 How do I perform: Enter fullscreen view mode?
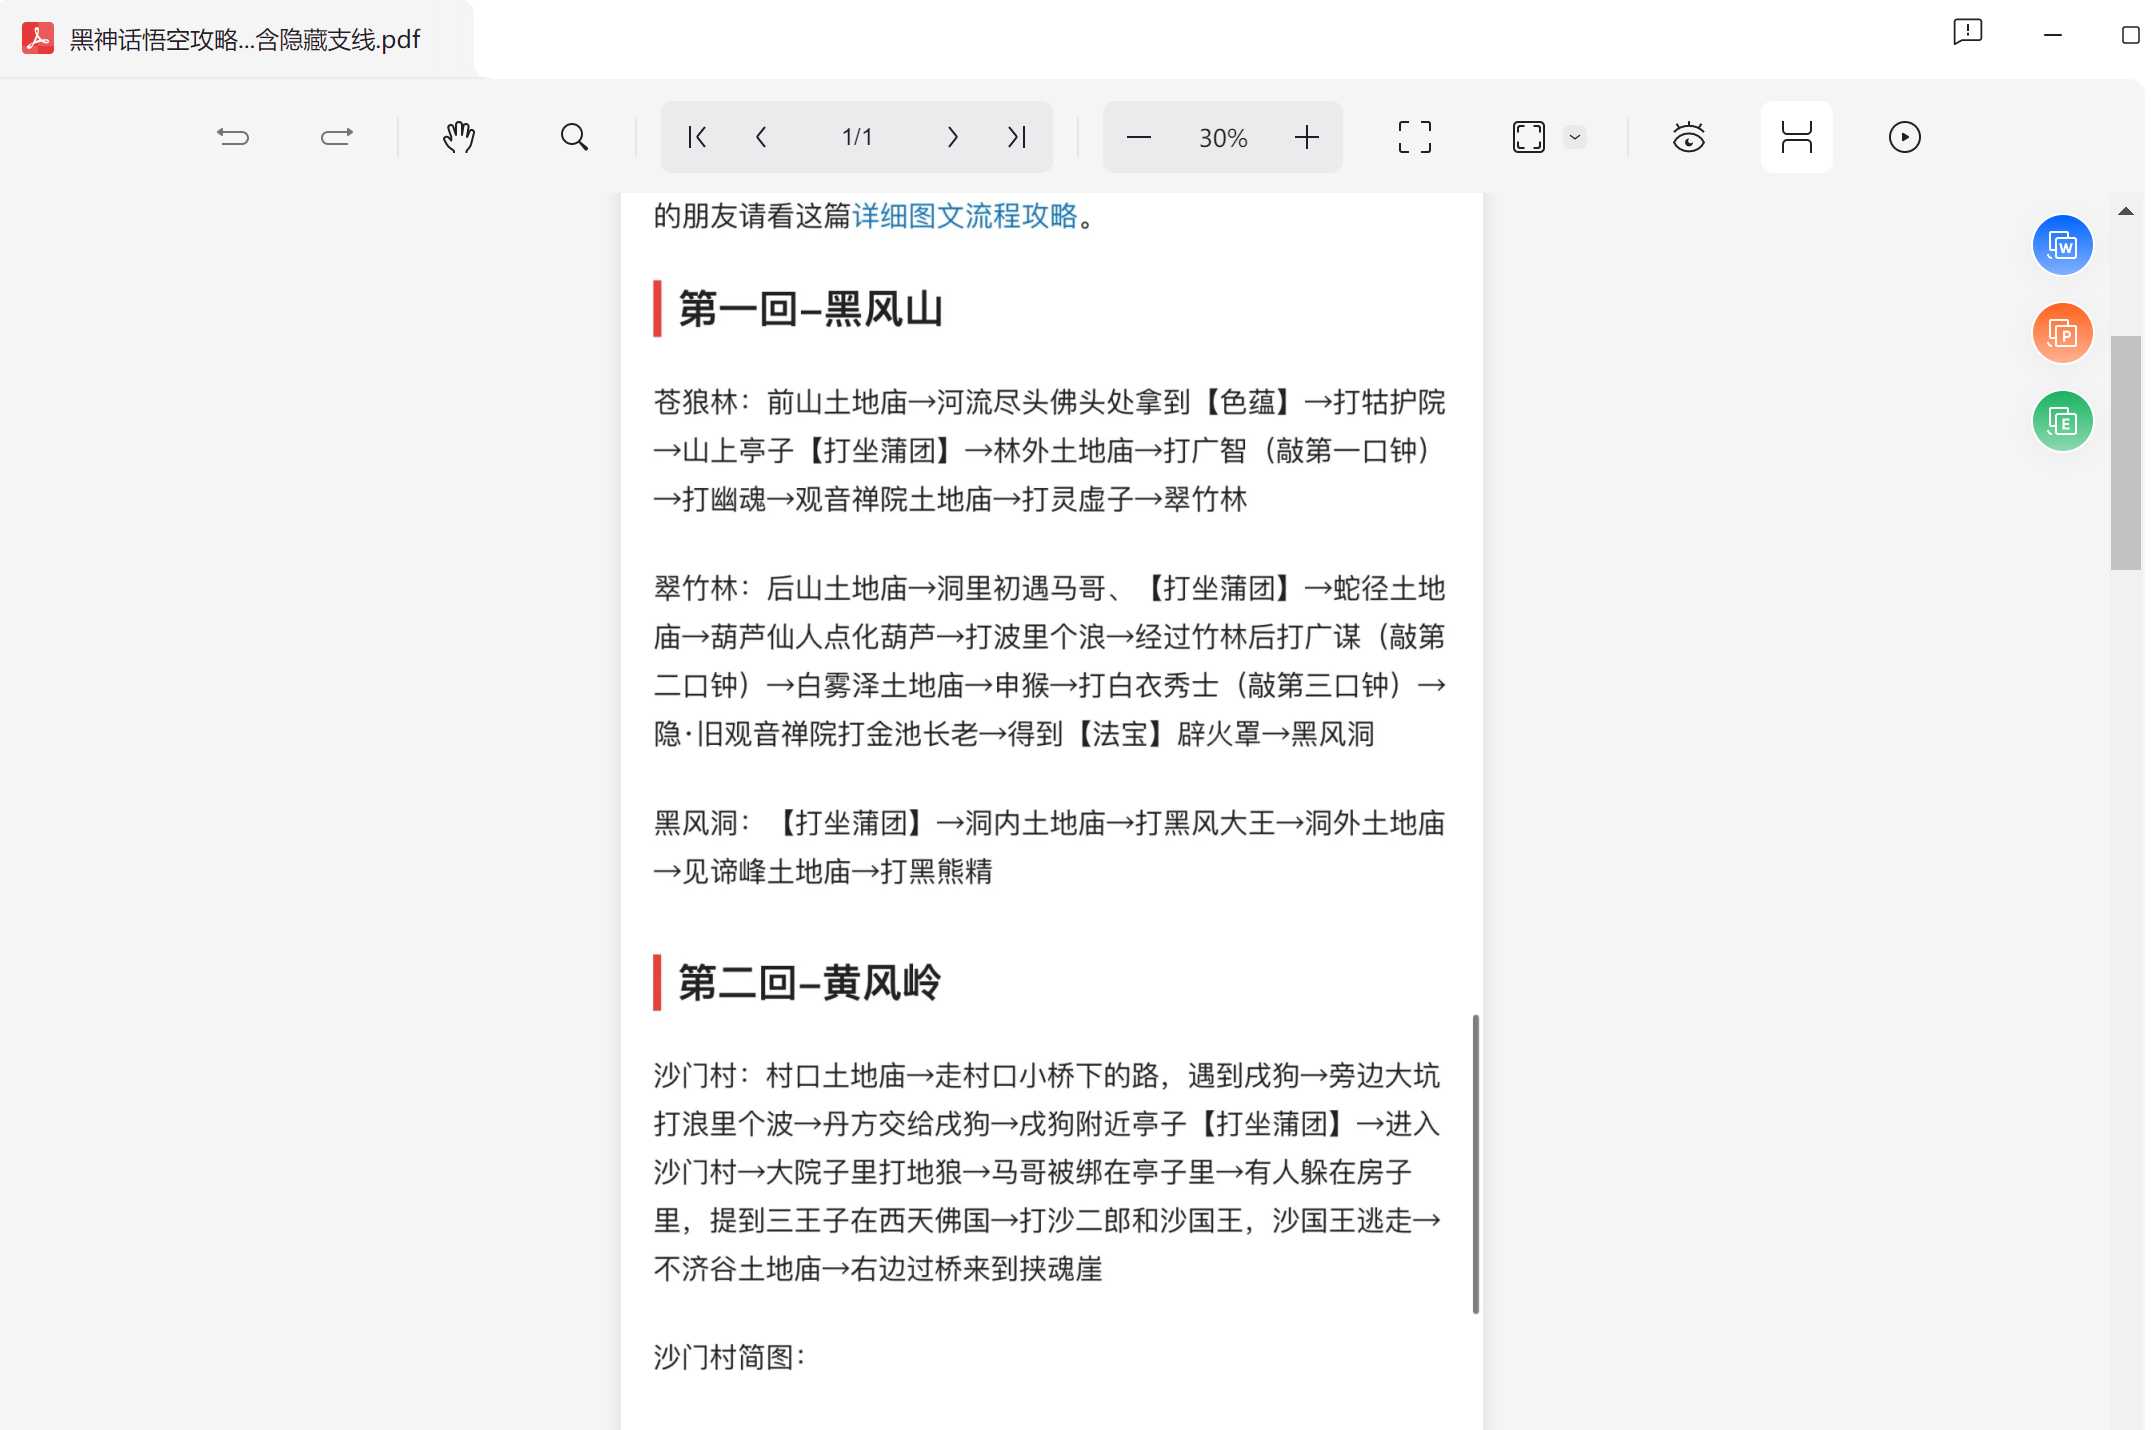pos(1415,137)
